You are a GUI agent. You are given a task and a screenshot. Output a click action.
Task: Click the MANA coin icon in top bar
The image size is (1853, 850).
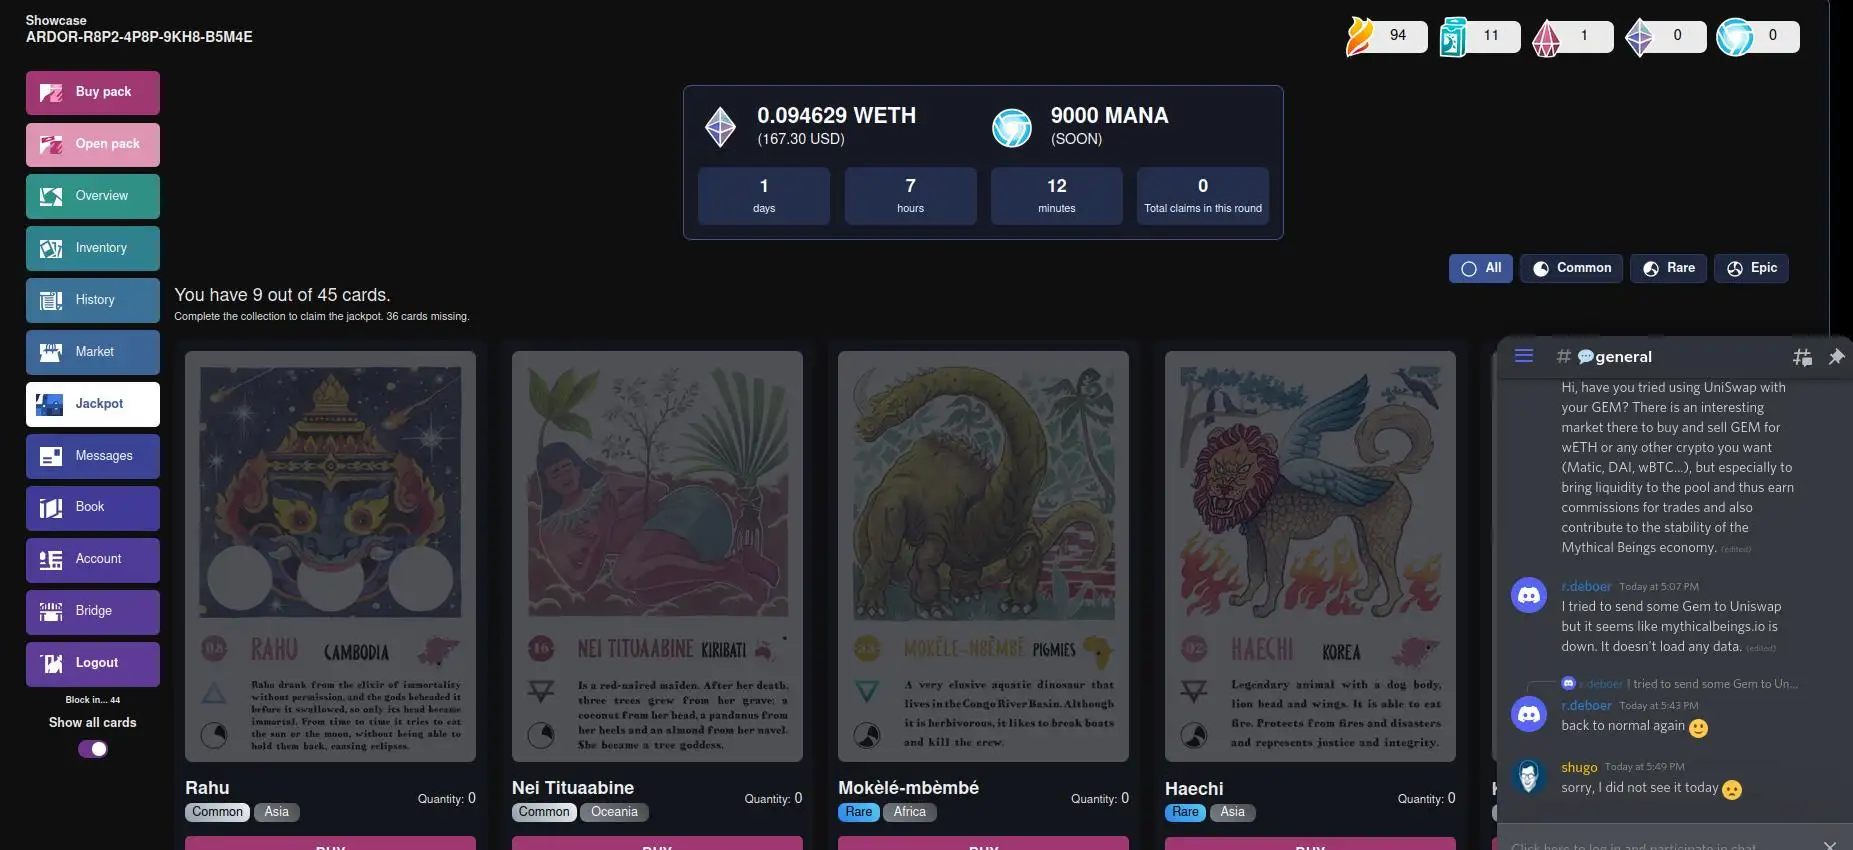(1735, 37)
